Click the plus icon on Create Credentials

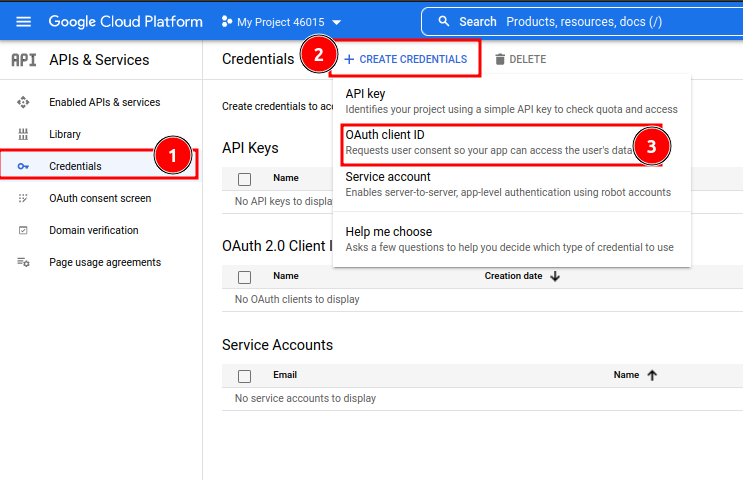(349, 59)
